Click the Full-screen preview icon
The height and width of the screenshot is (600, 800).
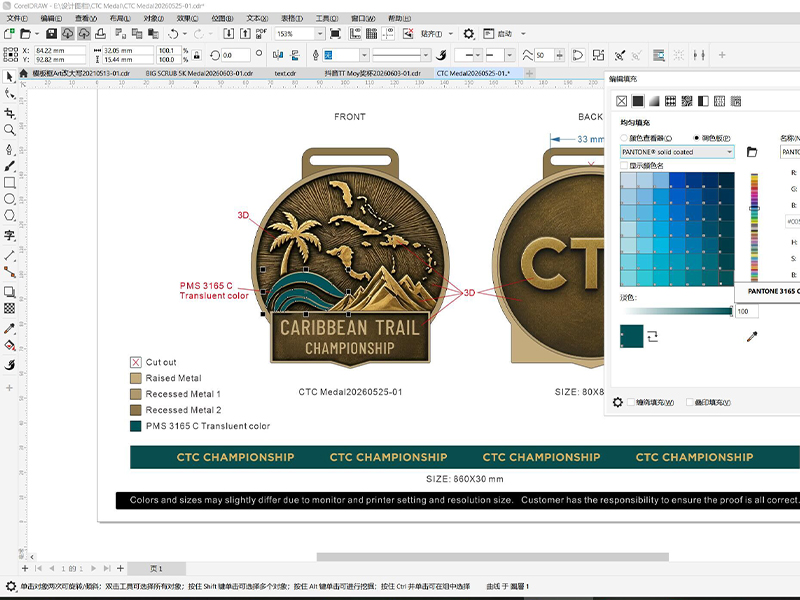(335, 34)
